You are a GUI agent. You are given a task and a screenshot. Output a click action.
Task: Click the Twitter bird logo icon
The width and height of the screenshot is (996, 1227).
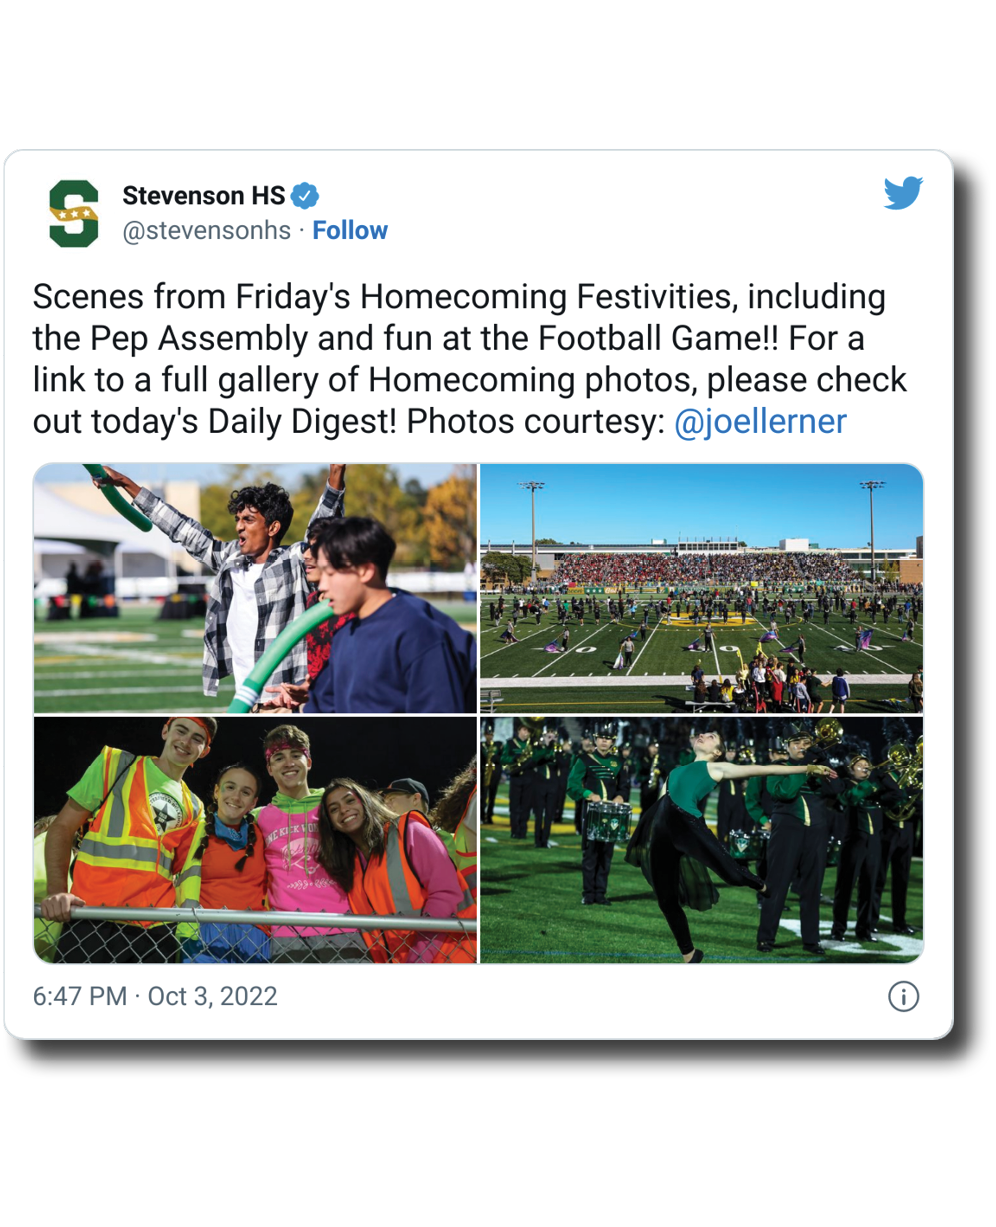point(903,193)
